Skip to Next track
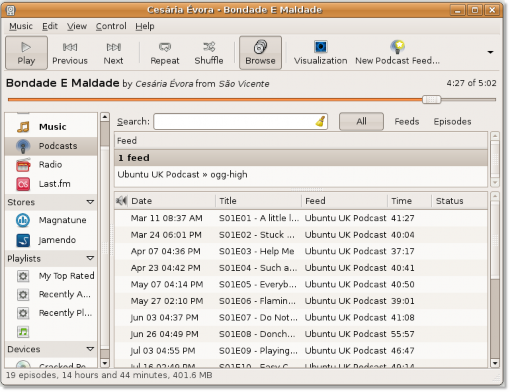The width and height of the screenshot is (510, 392). (x=113, y=53)
